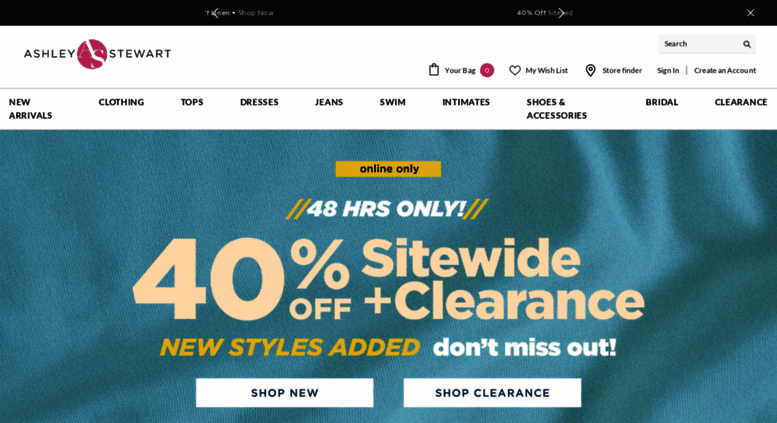Dismiss the promo banner with X
This screenshot has height=423, width=777.
[x=750, y=13]
